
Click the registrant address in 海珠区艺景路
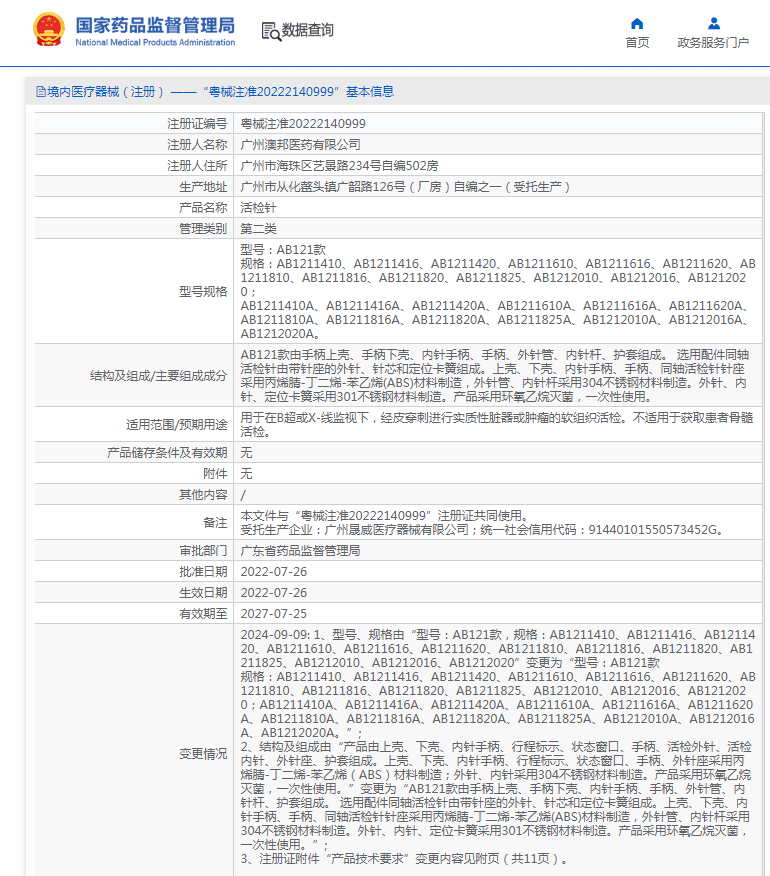(339, 165)
